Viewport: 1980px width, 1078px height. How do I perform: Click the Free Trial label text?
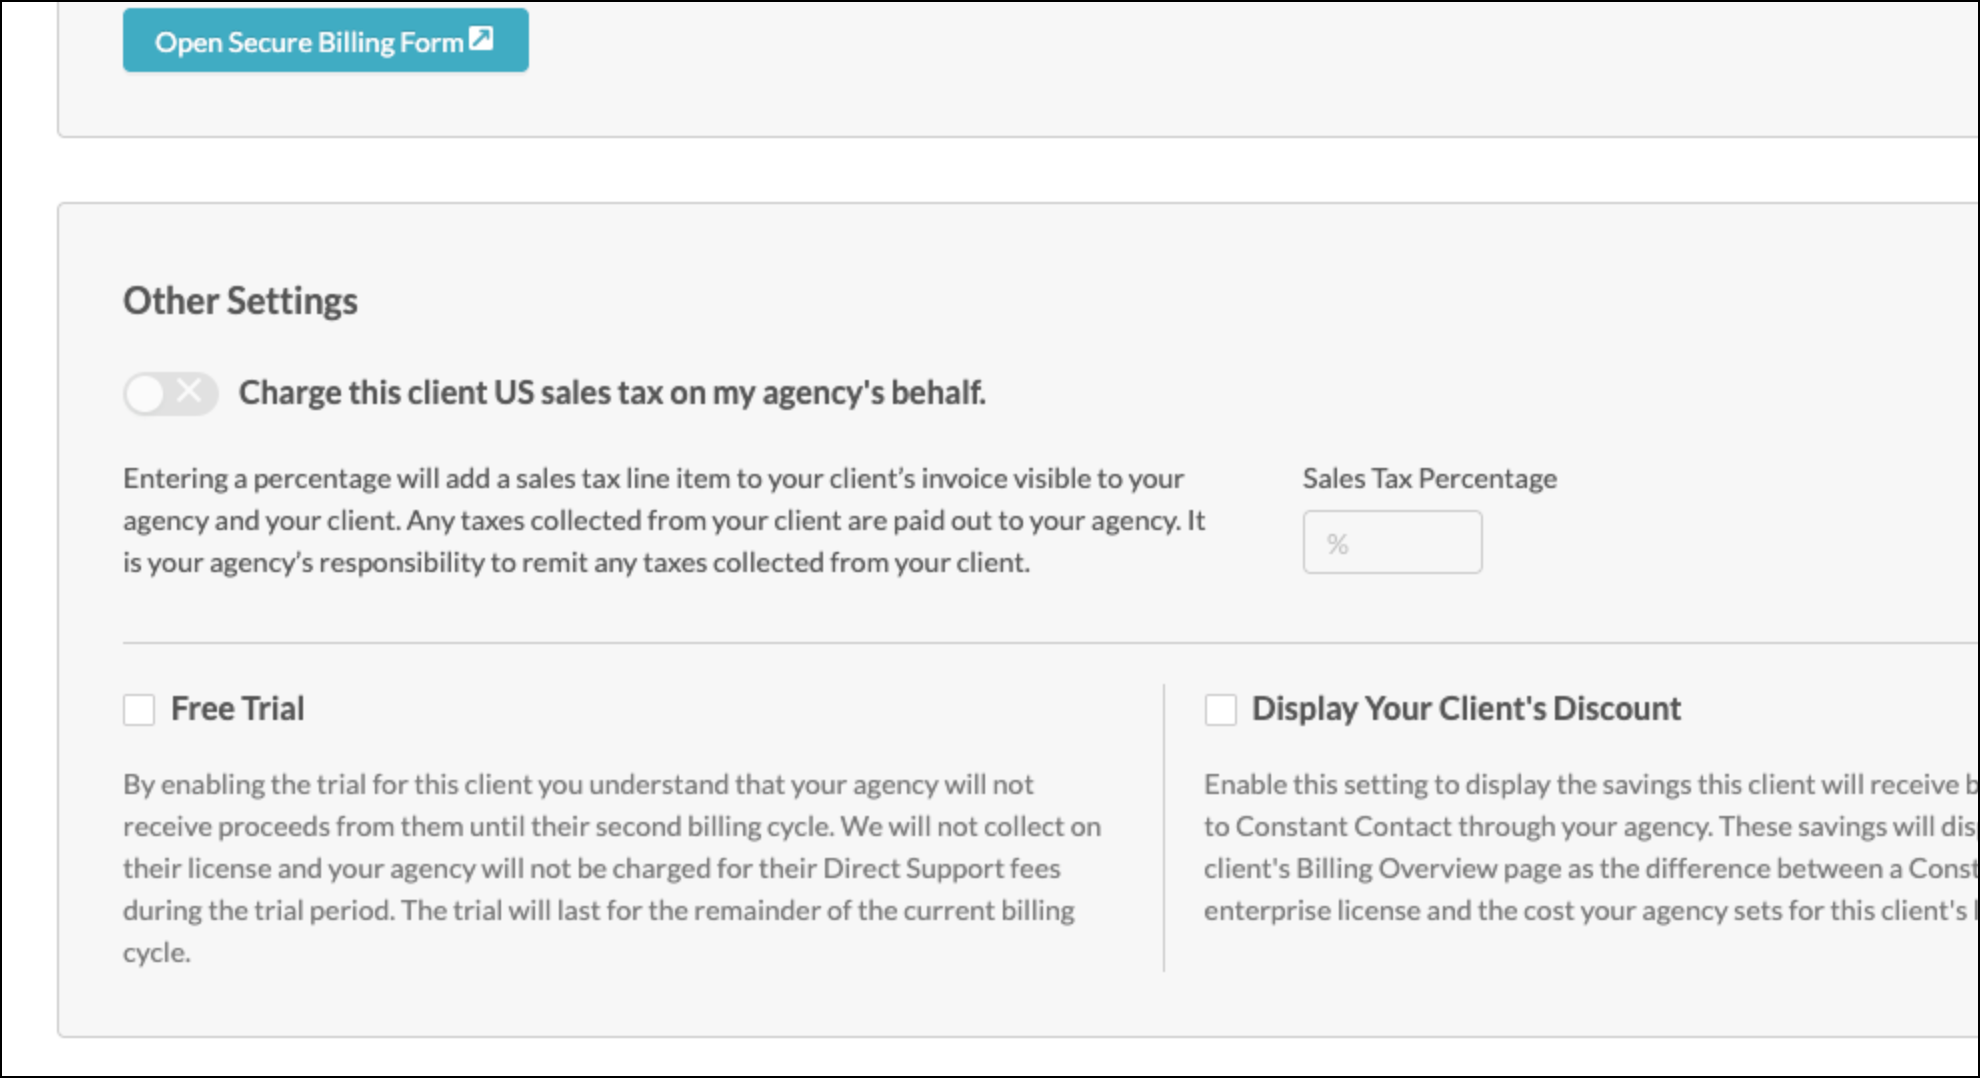coord(237,709)
